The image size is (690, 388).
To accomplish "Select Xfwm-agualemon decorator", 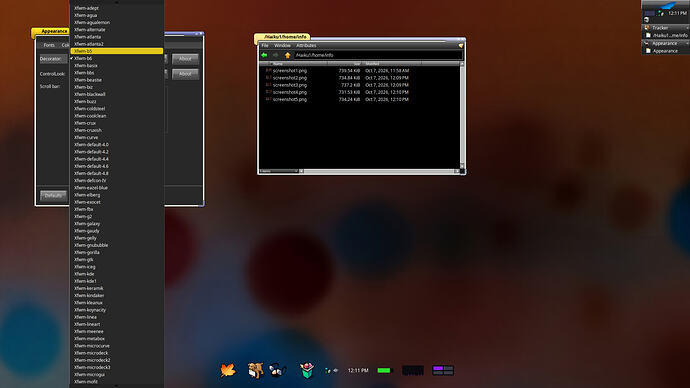I will [x=117, y=22].
